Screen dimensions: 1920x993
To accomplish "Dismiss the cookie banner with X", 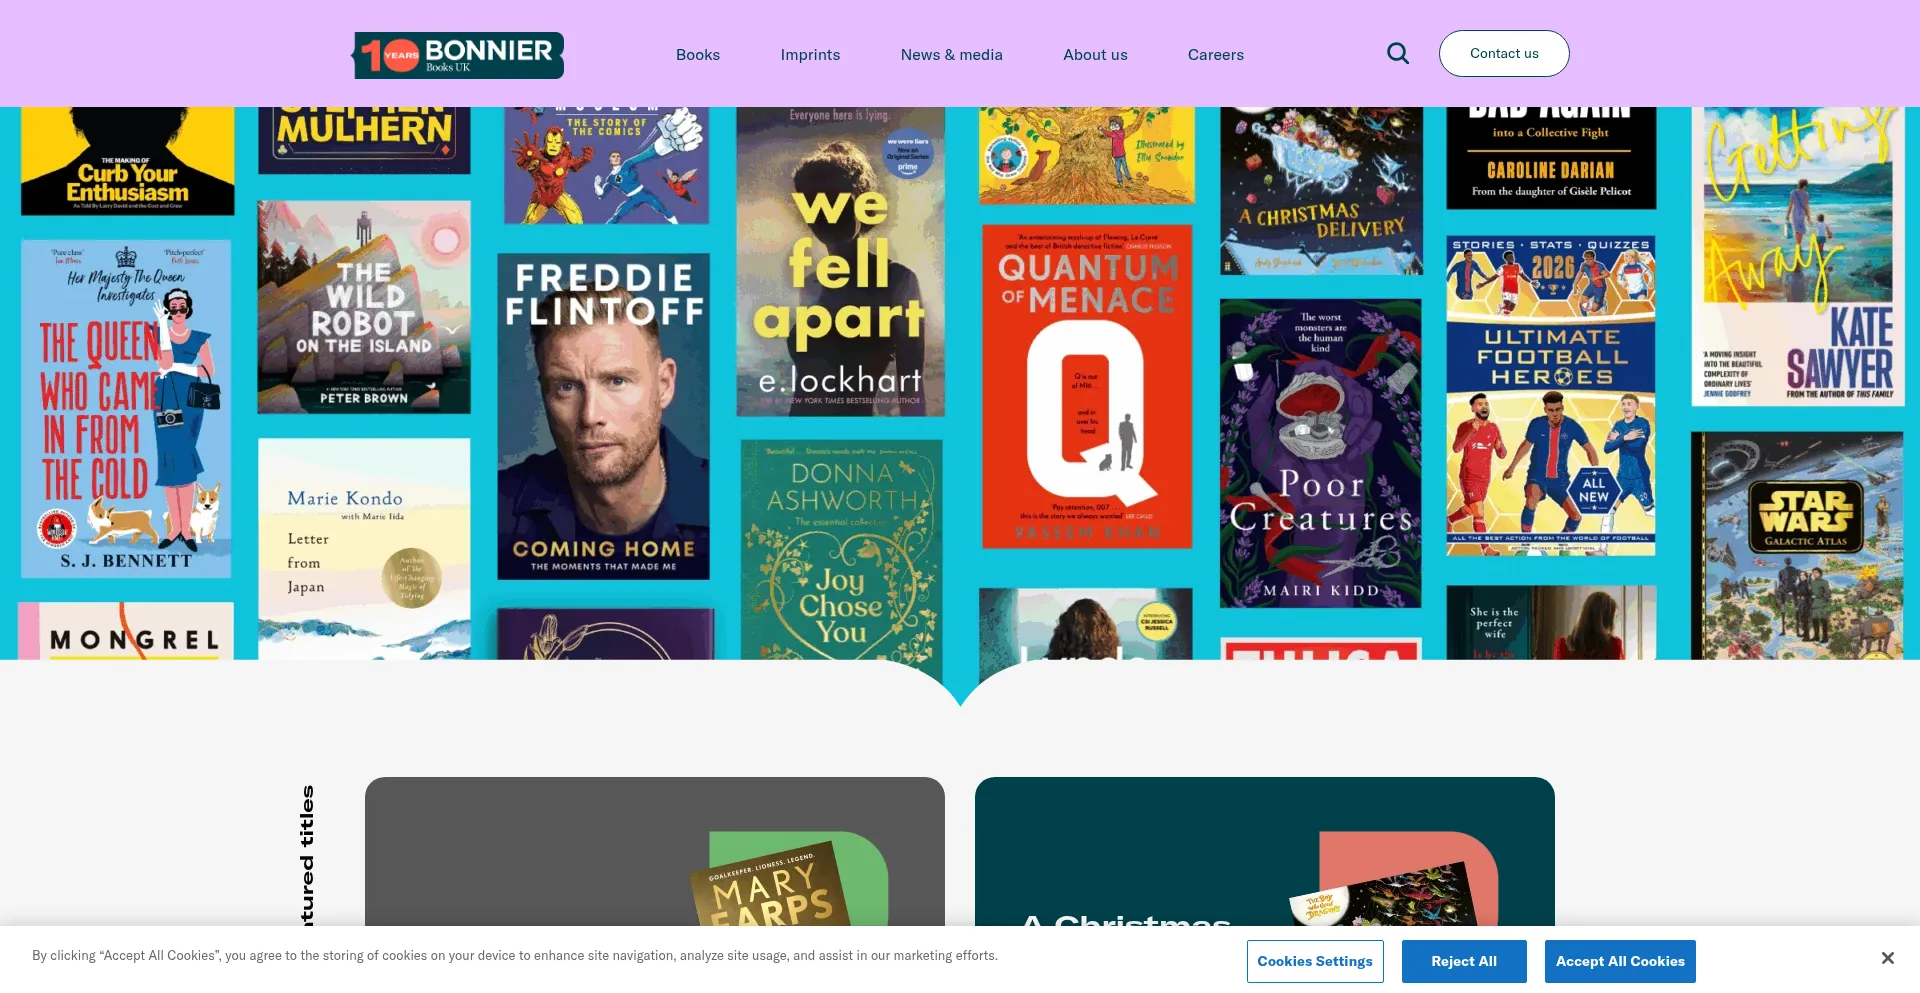I will [x=1887, y=958].
